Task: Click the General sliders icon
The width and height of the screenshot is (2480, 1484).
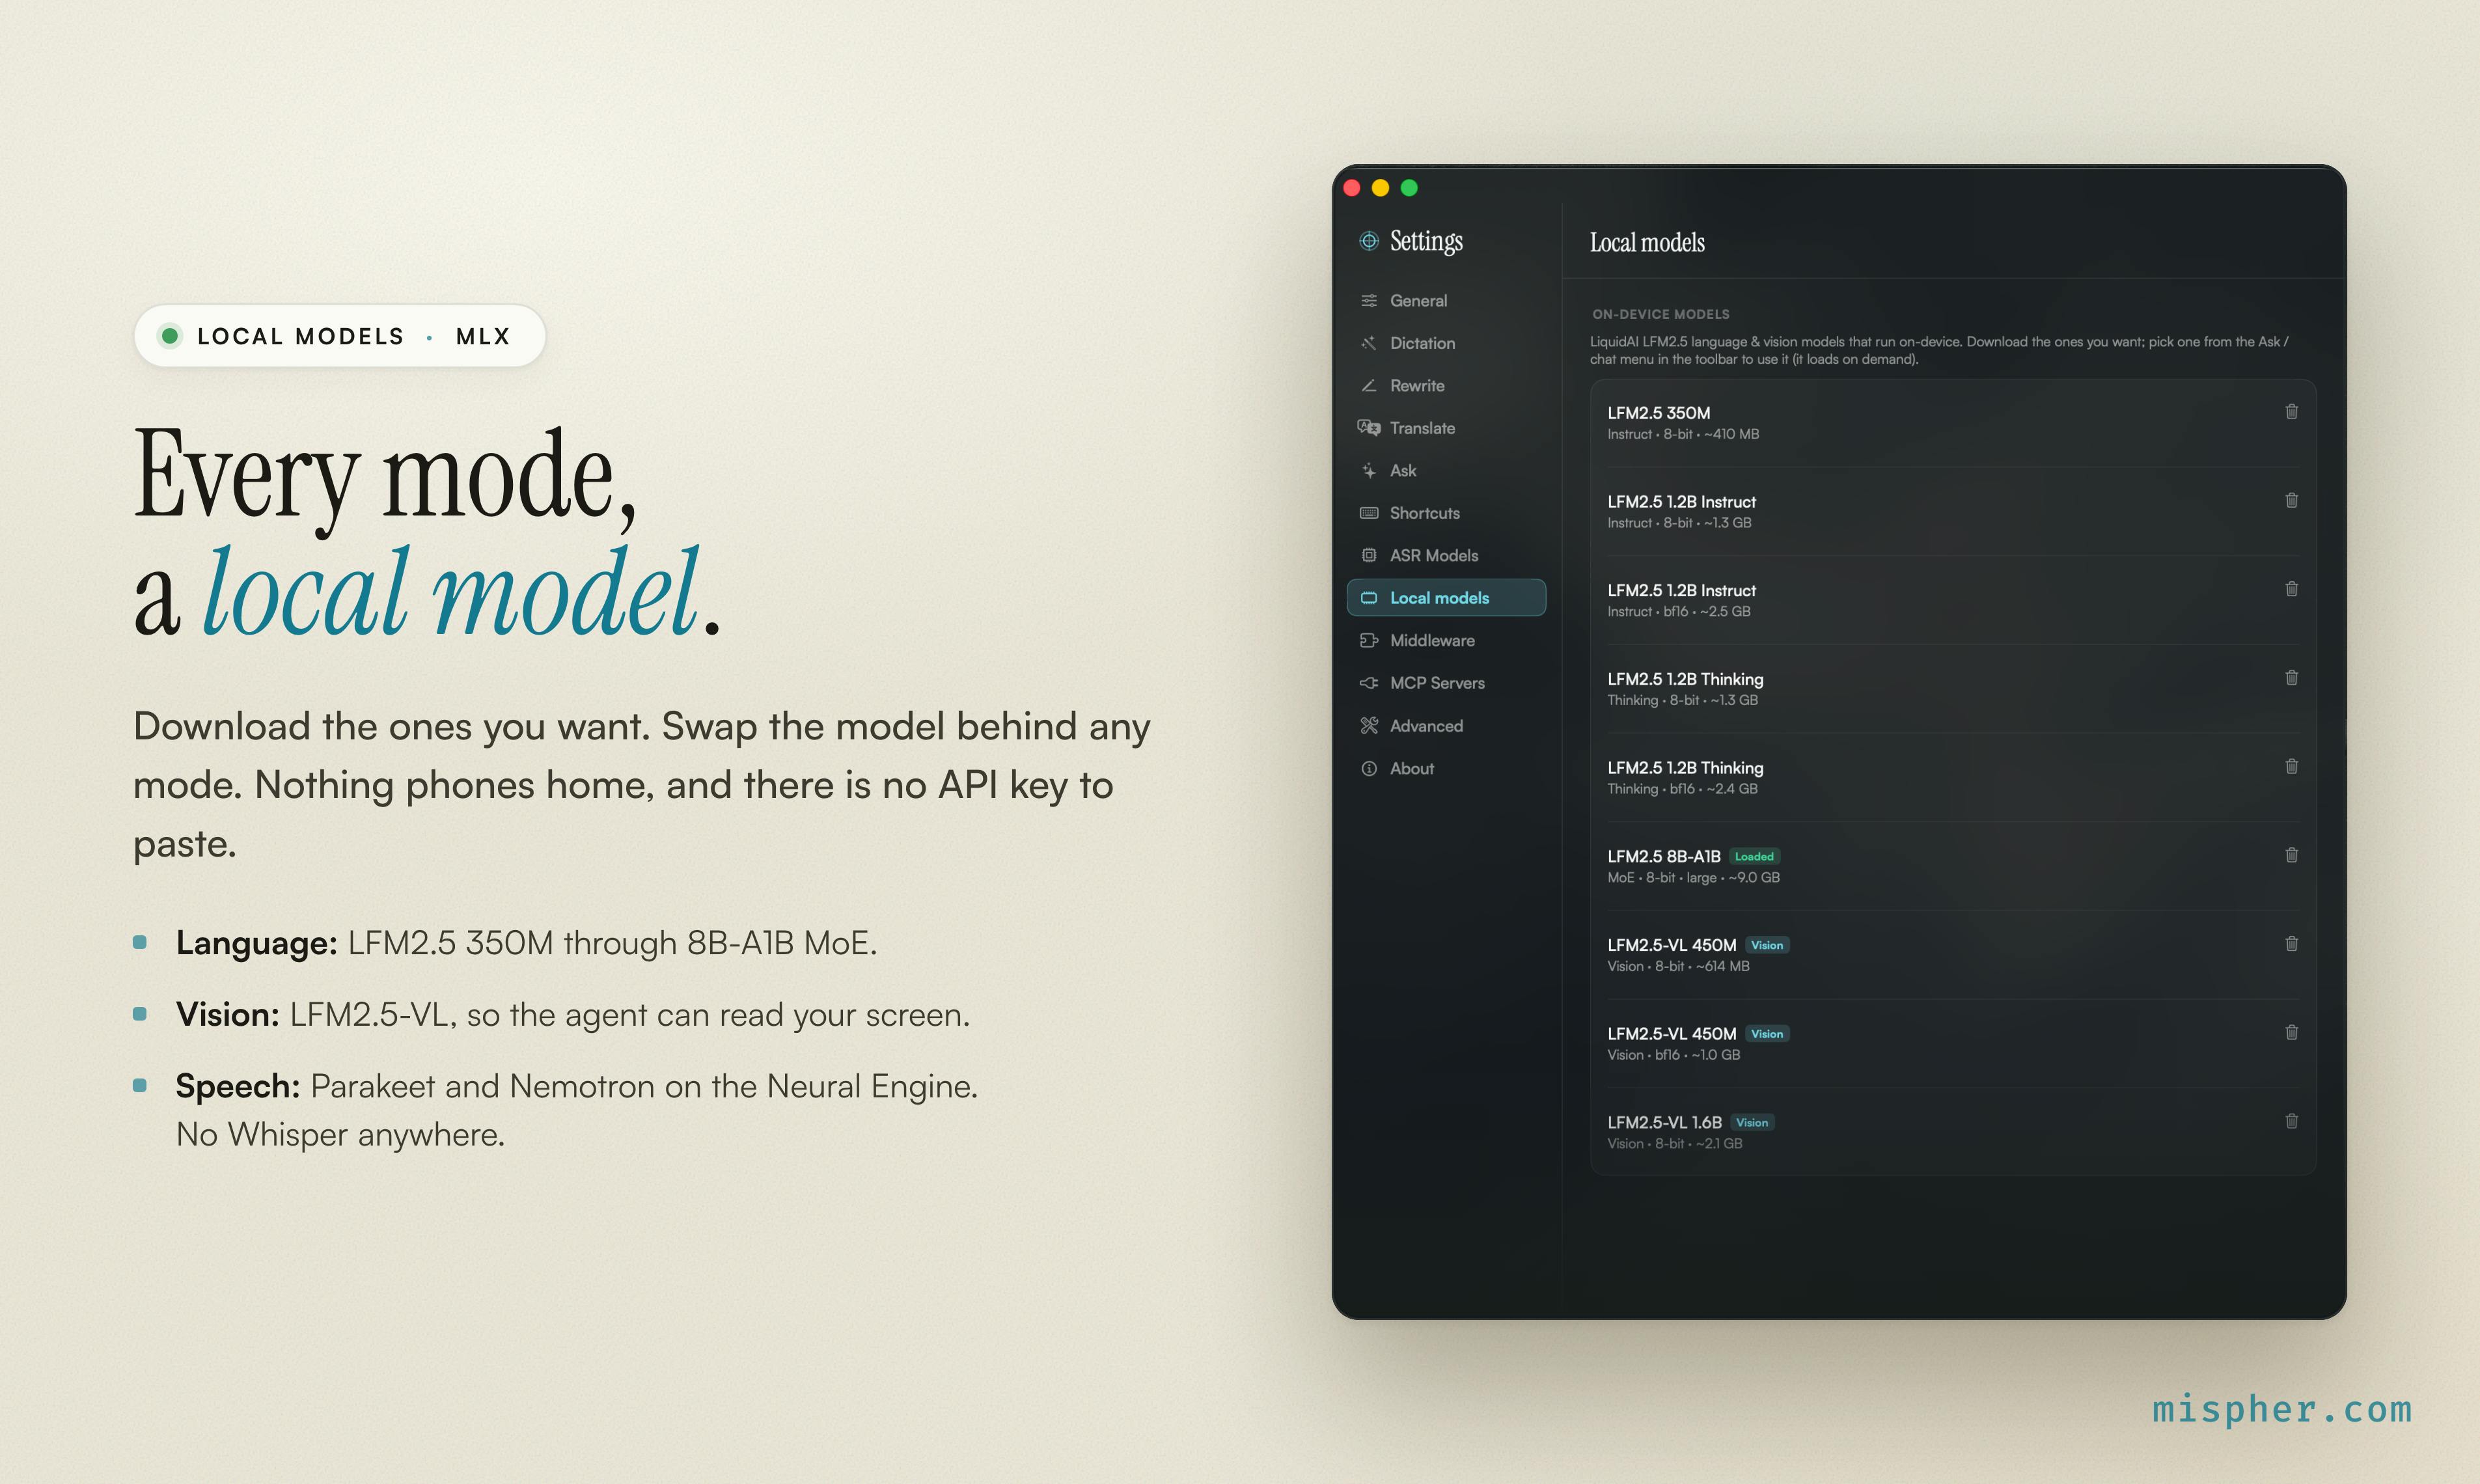Action: [x=1369, y=301]
